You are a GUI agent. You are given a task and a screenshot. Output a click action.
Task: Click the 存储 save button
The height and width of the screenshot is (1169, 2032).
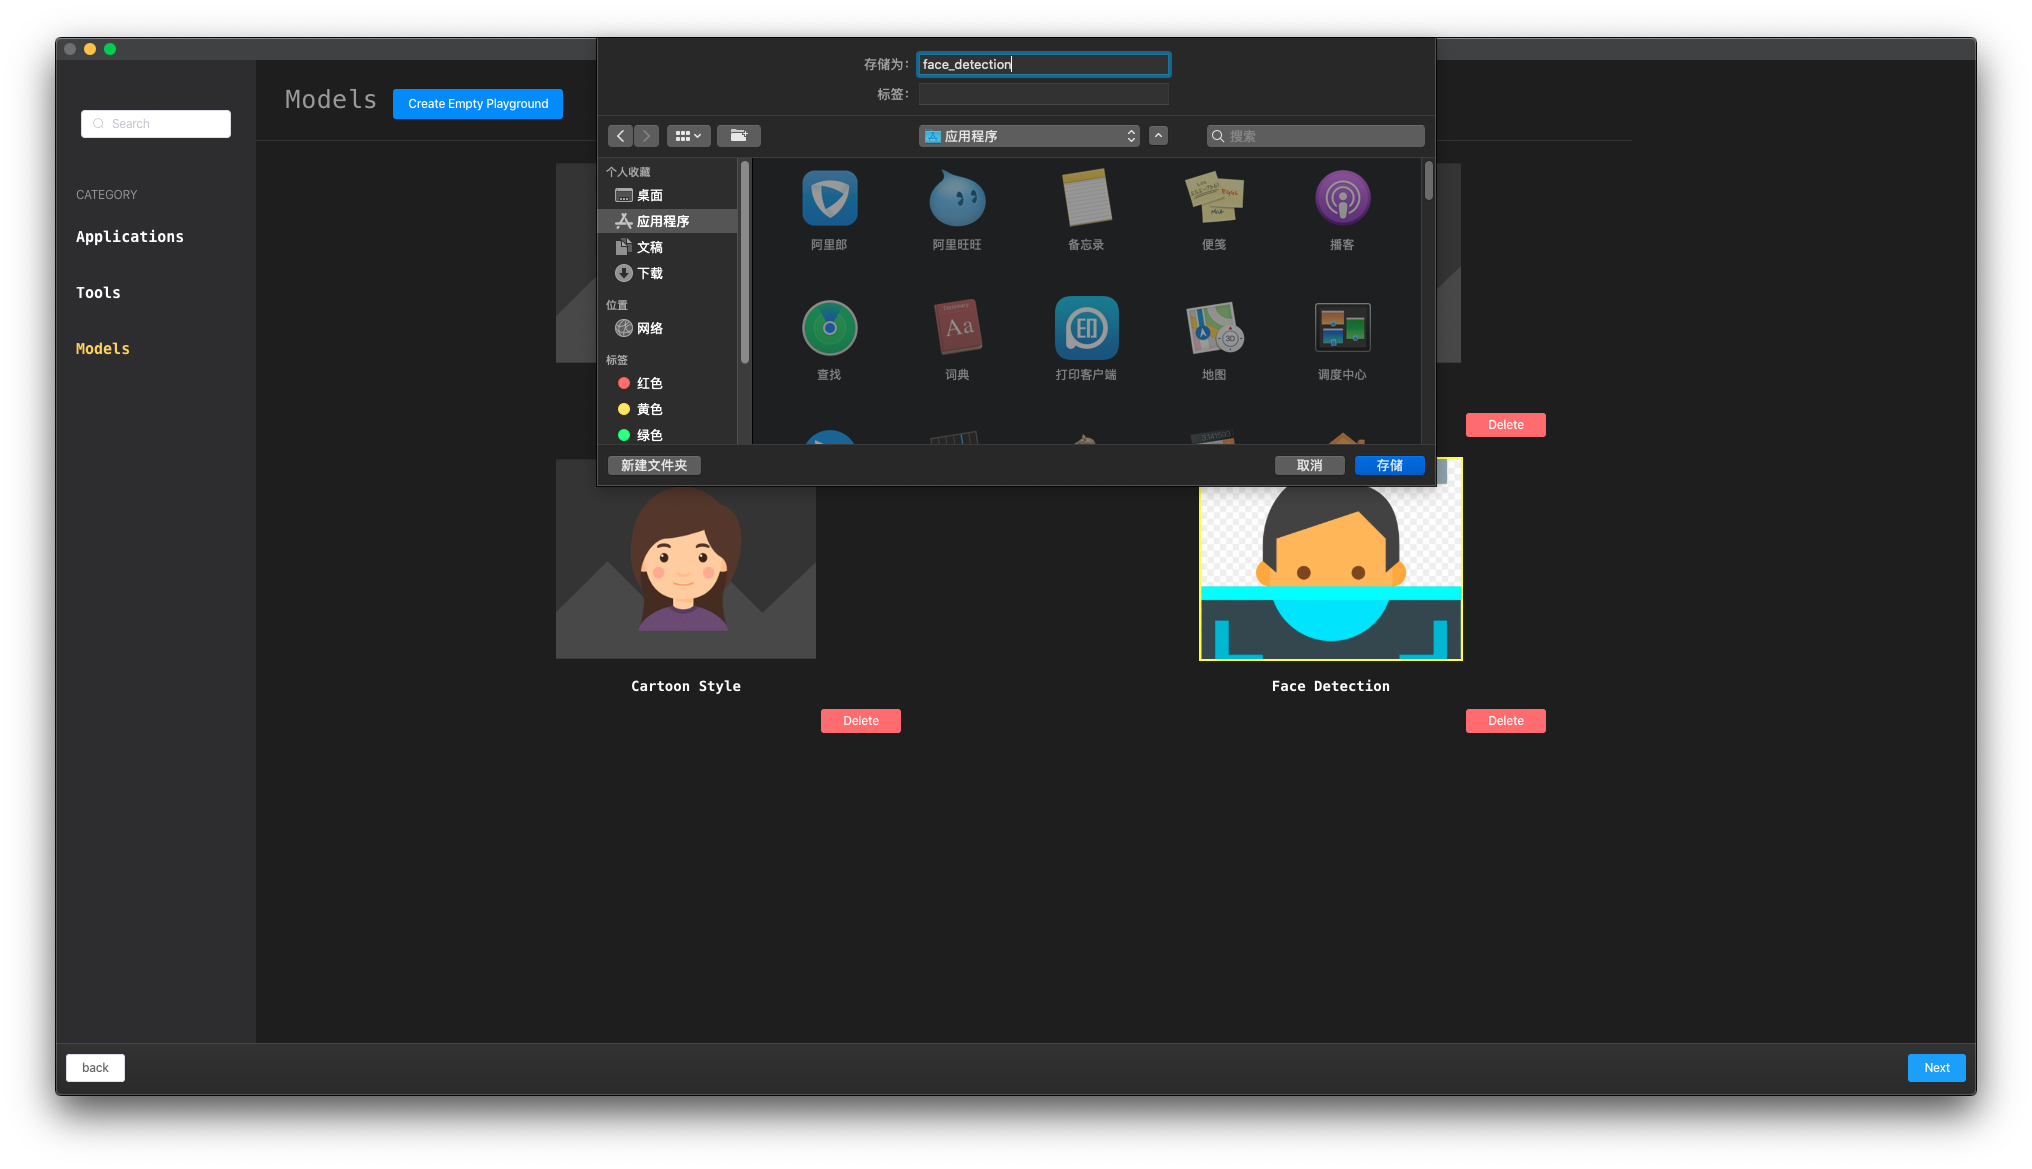click(1389, 465)
